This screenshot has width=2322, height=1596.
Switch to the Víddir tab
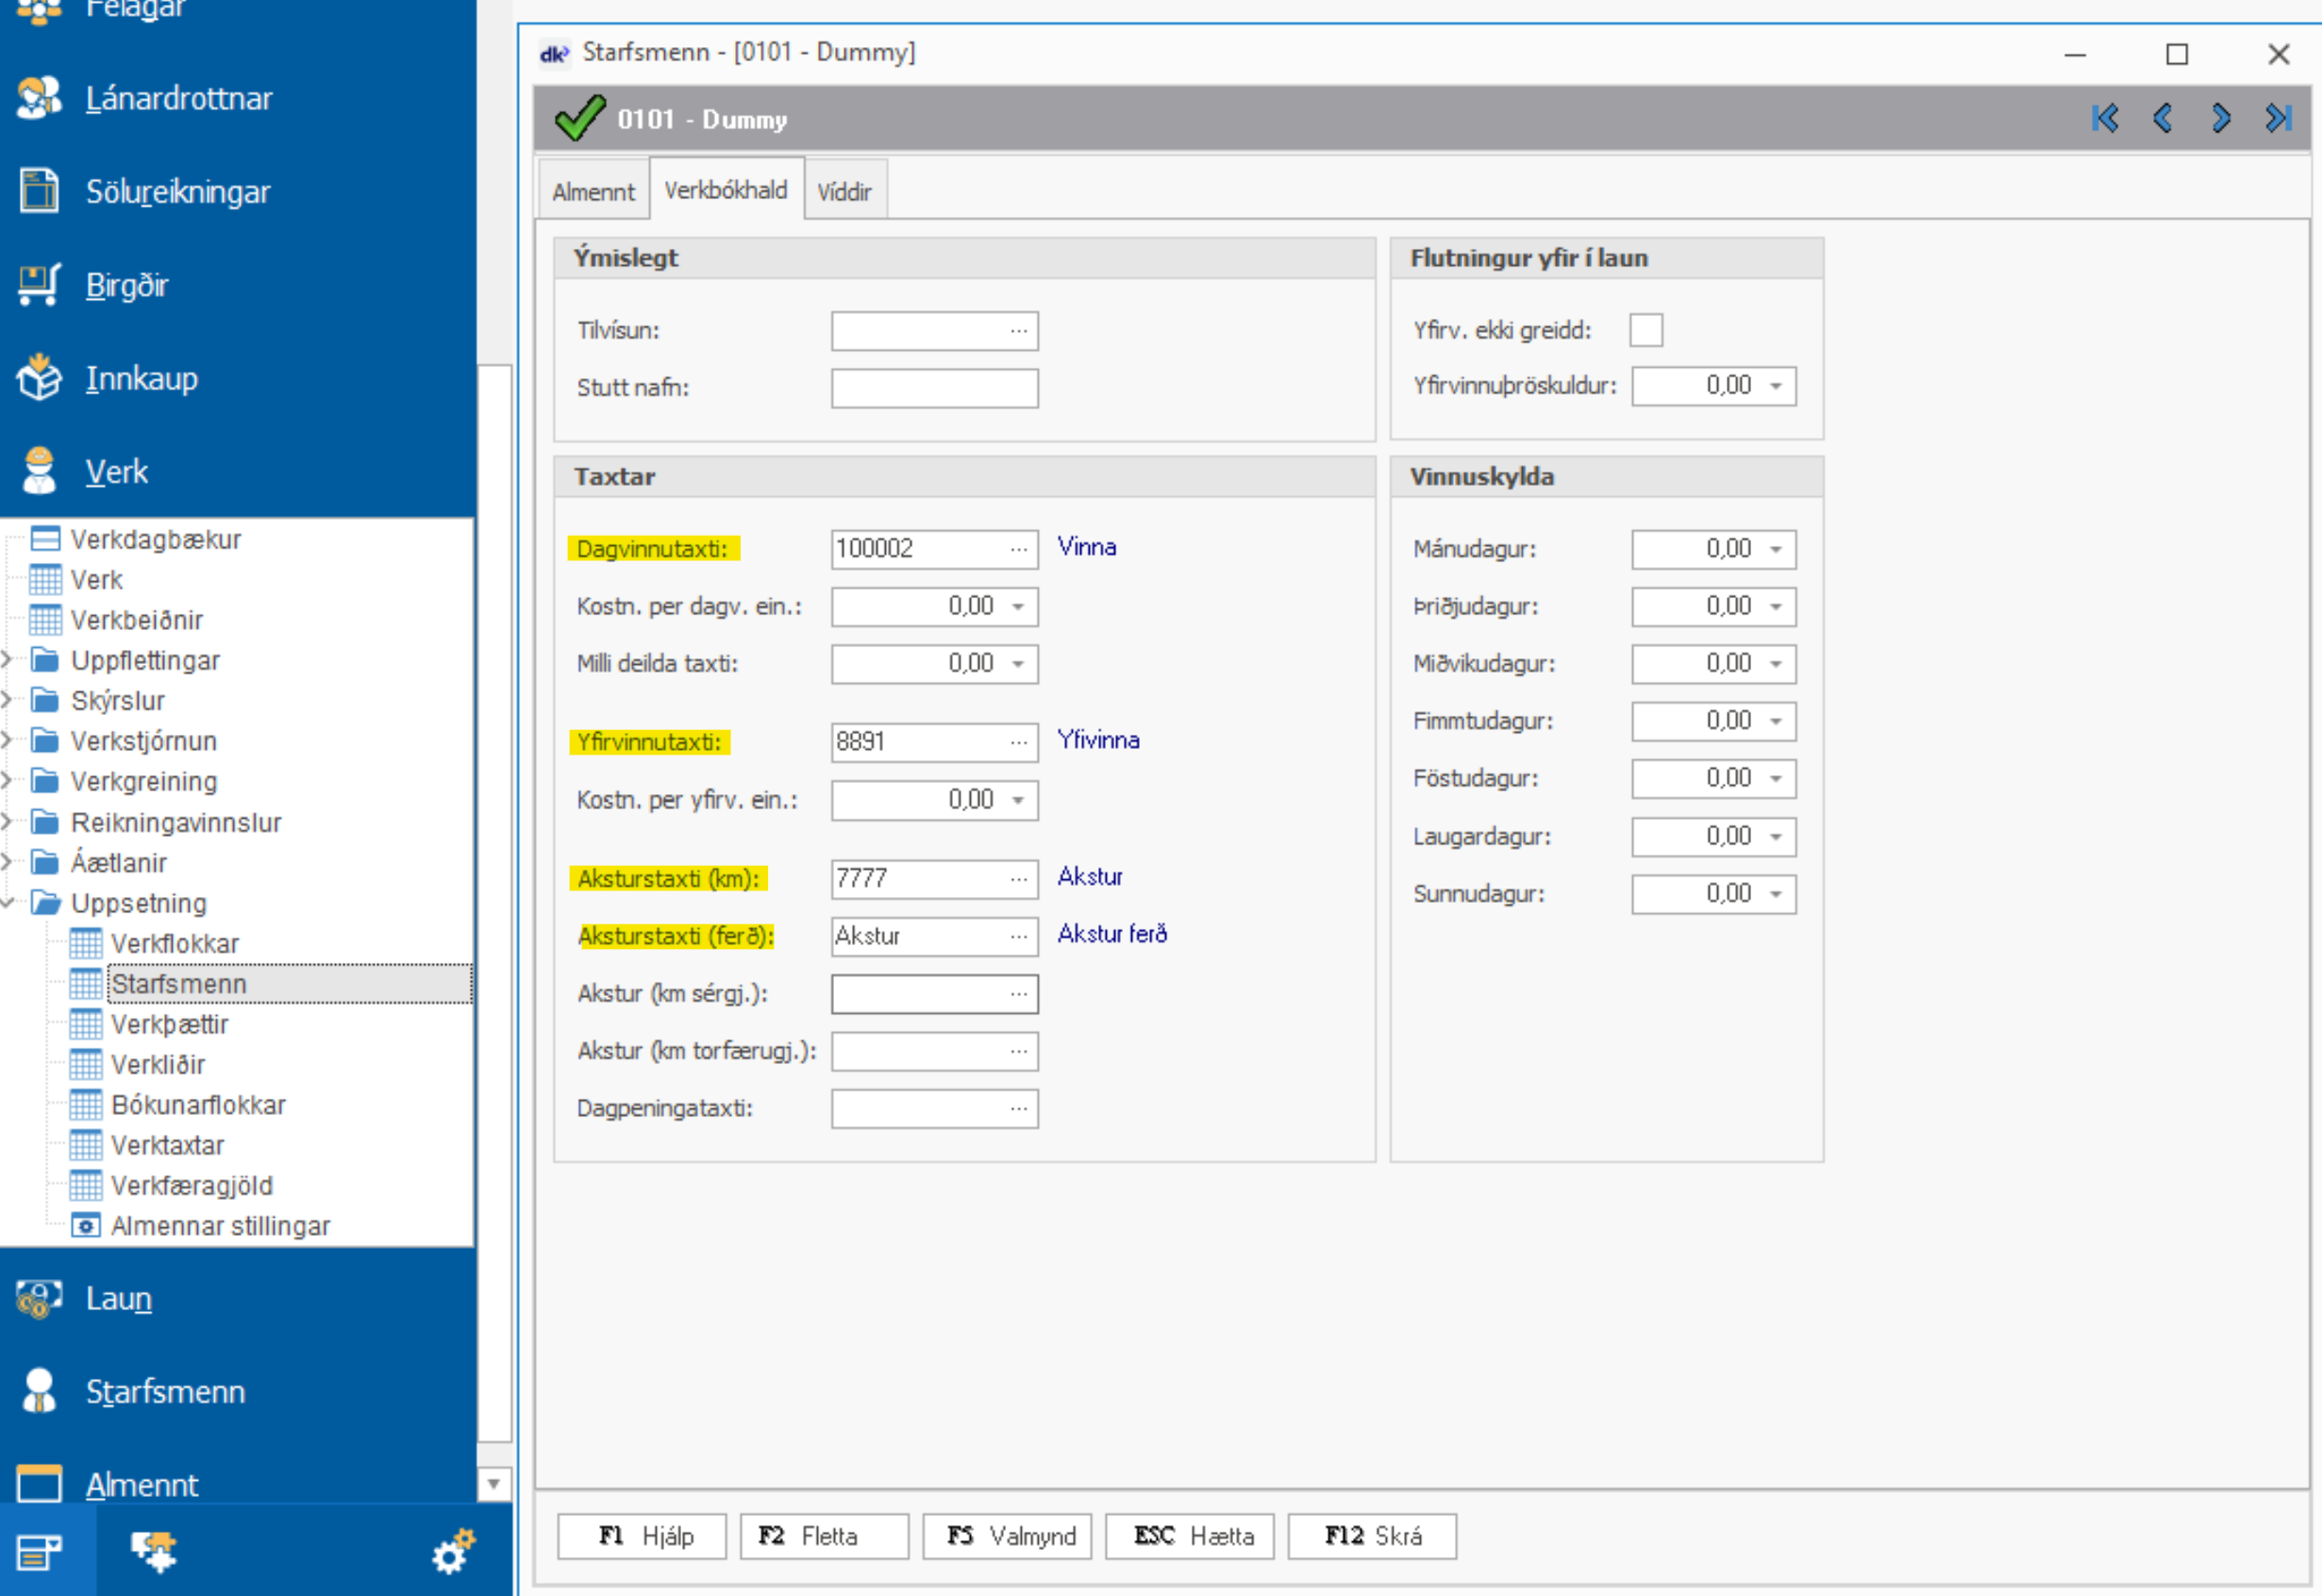click(x=844, y=191)
